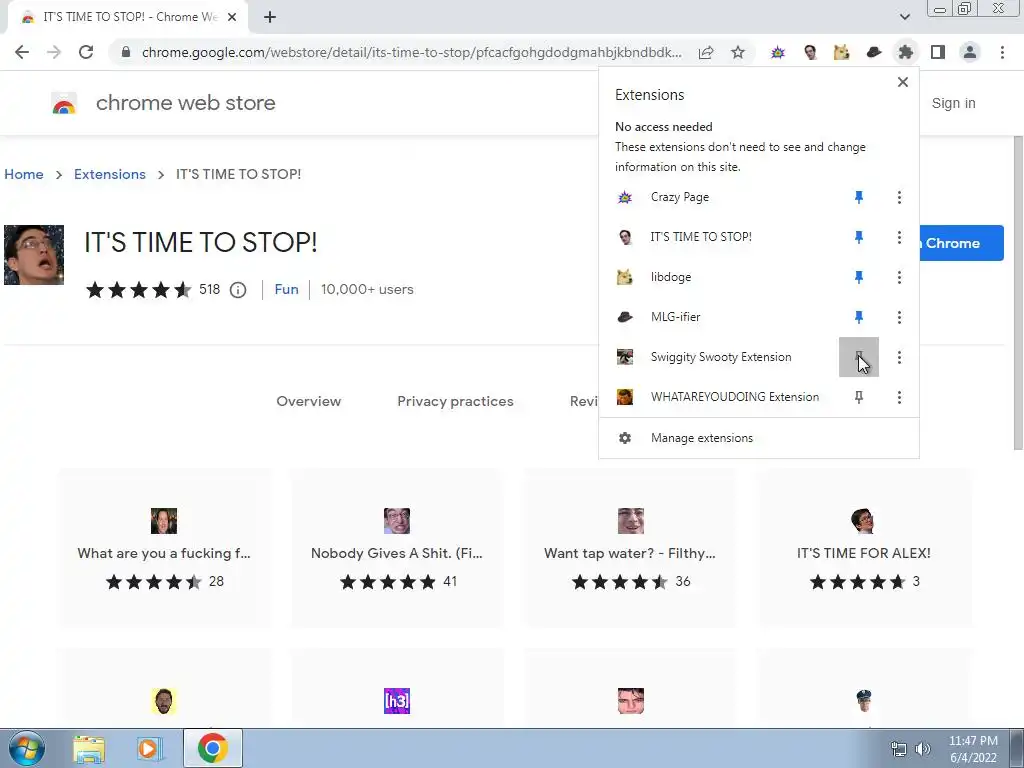The width and height of the screenshot is (1024, 768).
Task: Click the page vertical scrollbar
Action: (x=1018, y=293)
